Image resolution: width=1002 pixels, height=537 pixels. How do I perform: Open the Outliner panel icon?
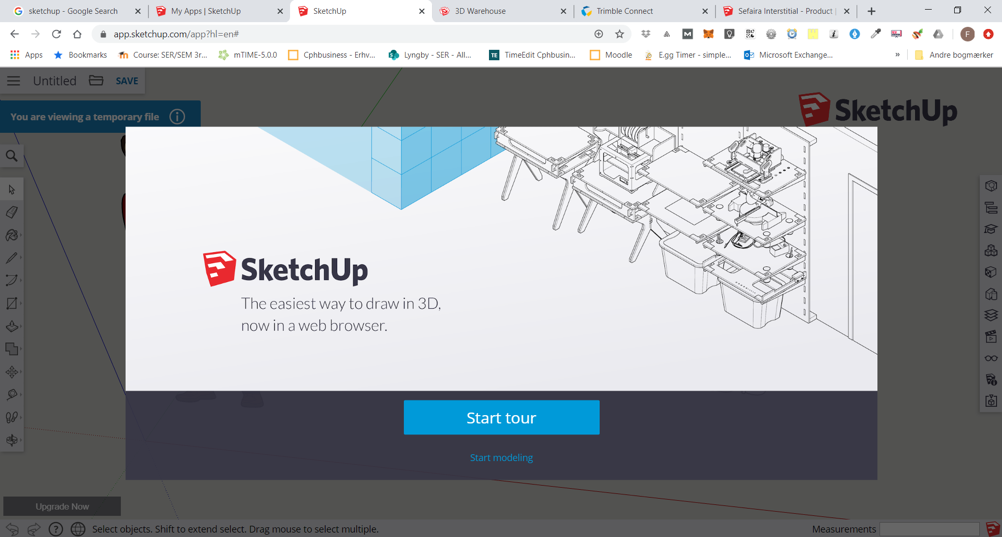click(x=991, y=207)
